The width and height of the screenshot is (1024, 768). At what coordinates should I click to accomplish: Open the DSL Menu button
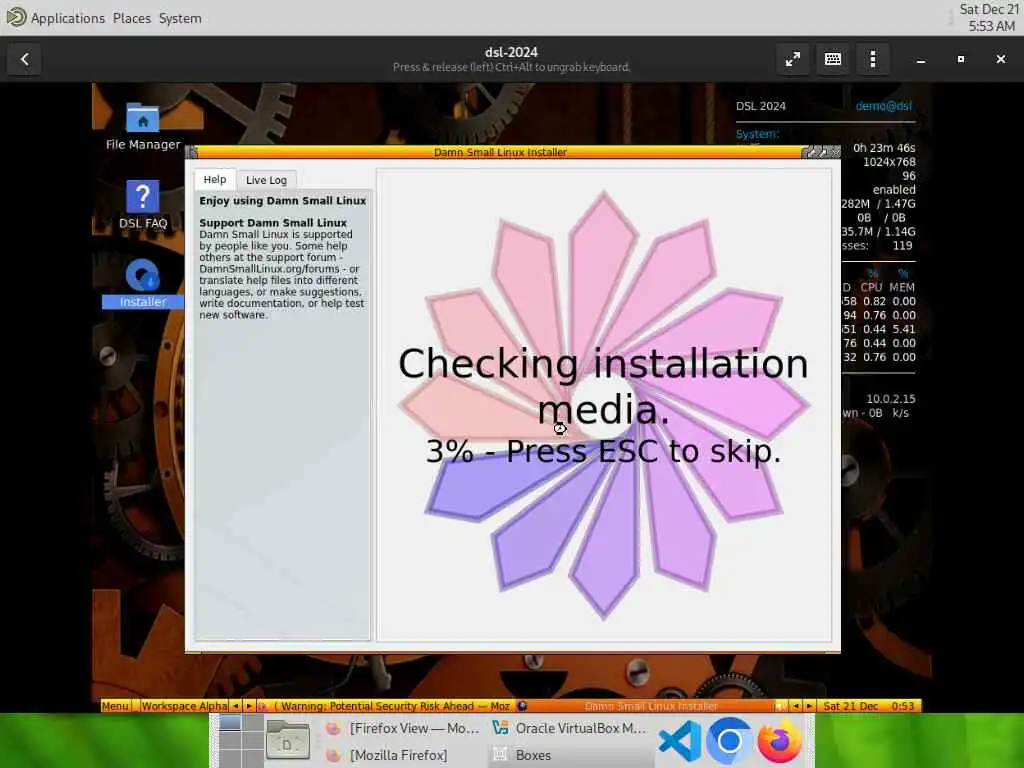click(x=115, y=706)
